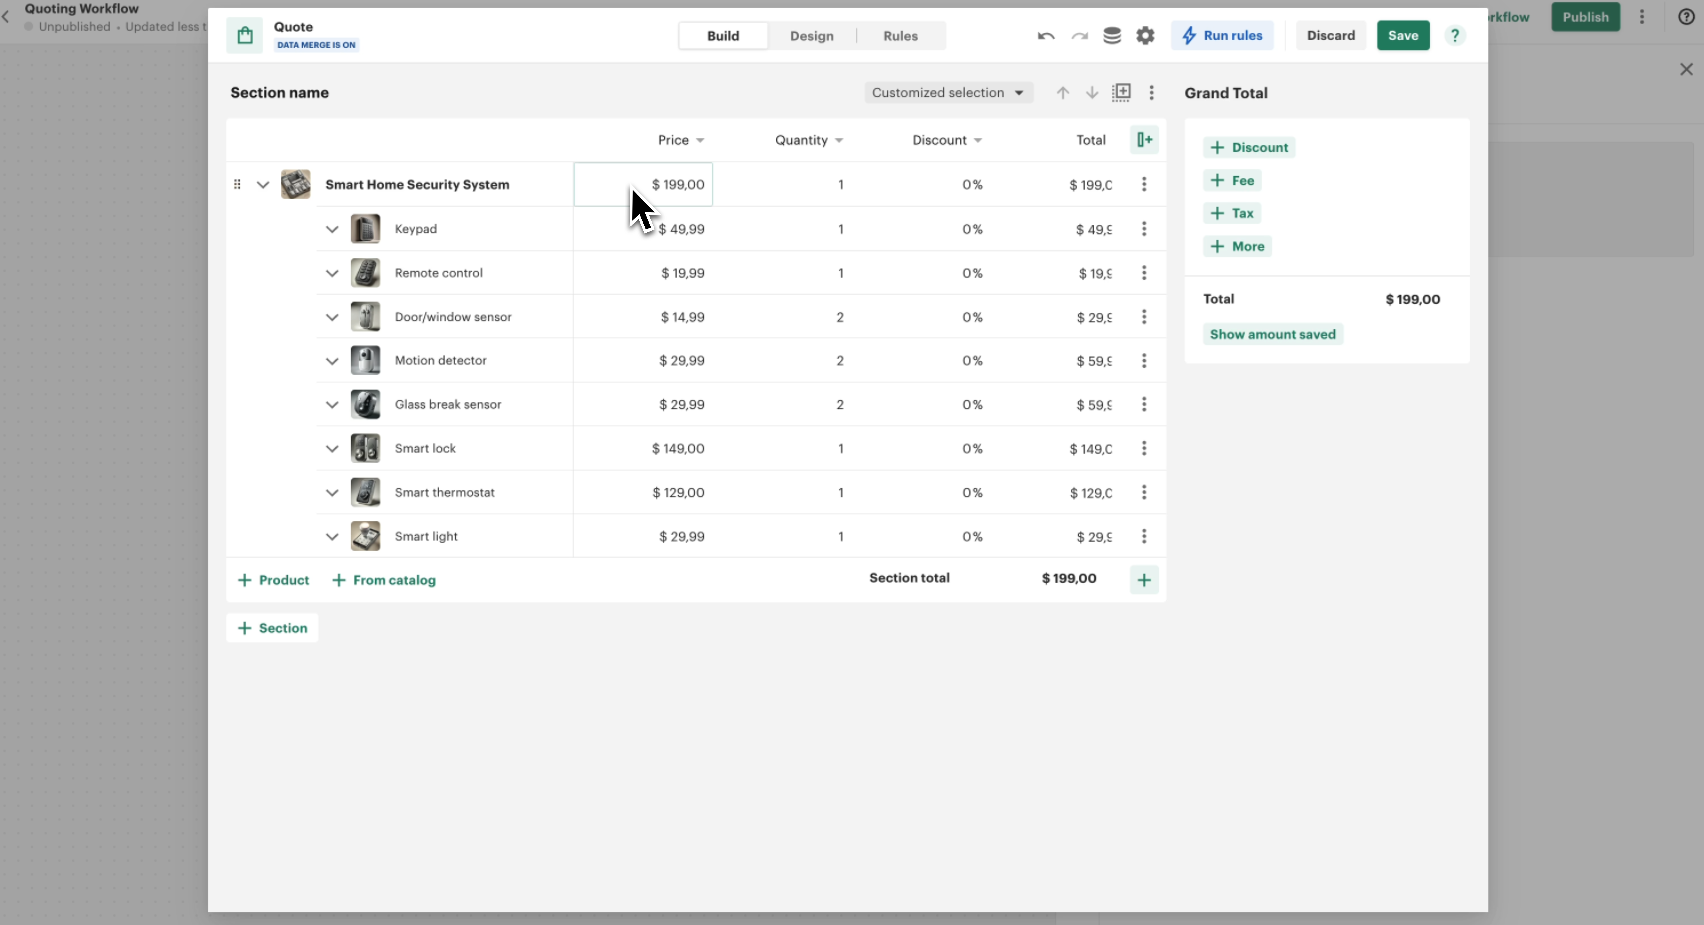Add a Discount in the Grand Total panel
This screenshot has width=1704, height=925.
tap(1249, 147)
